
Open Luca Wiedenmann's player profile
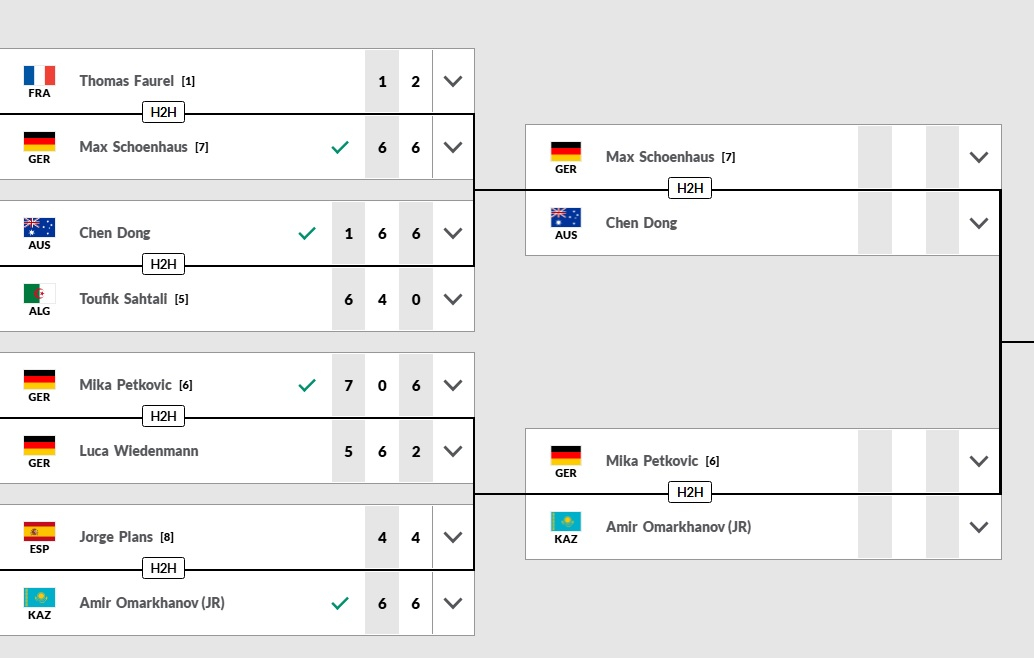pos(139,451)
